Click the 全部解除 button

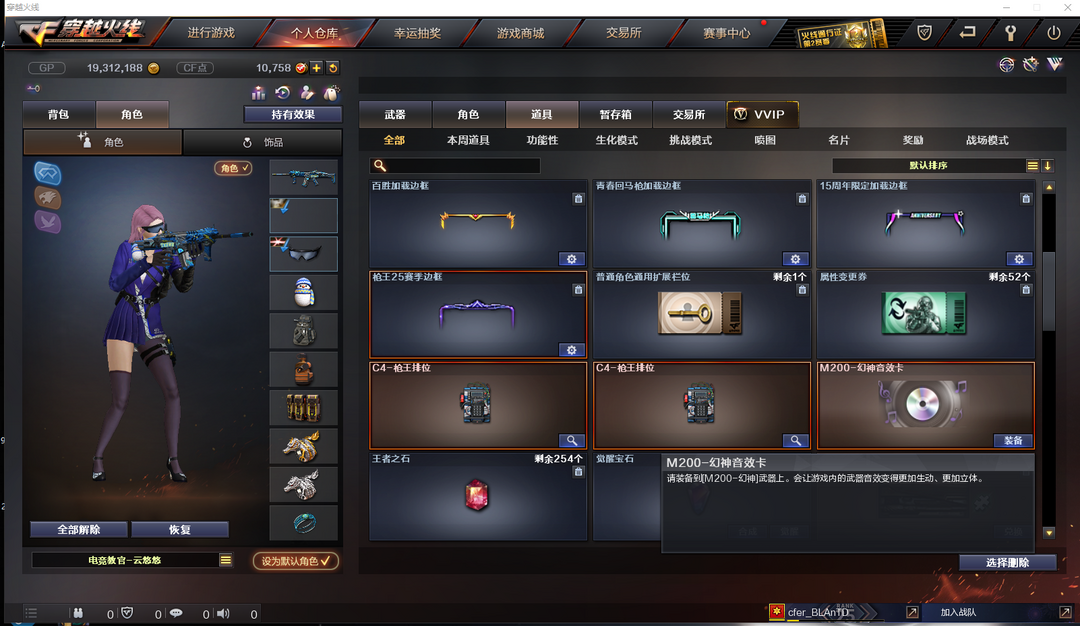coord(79,529)
